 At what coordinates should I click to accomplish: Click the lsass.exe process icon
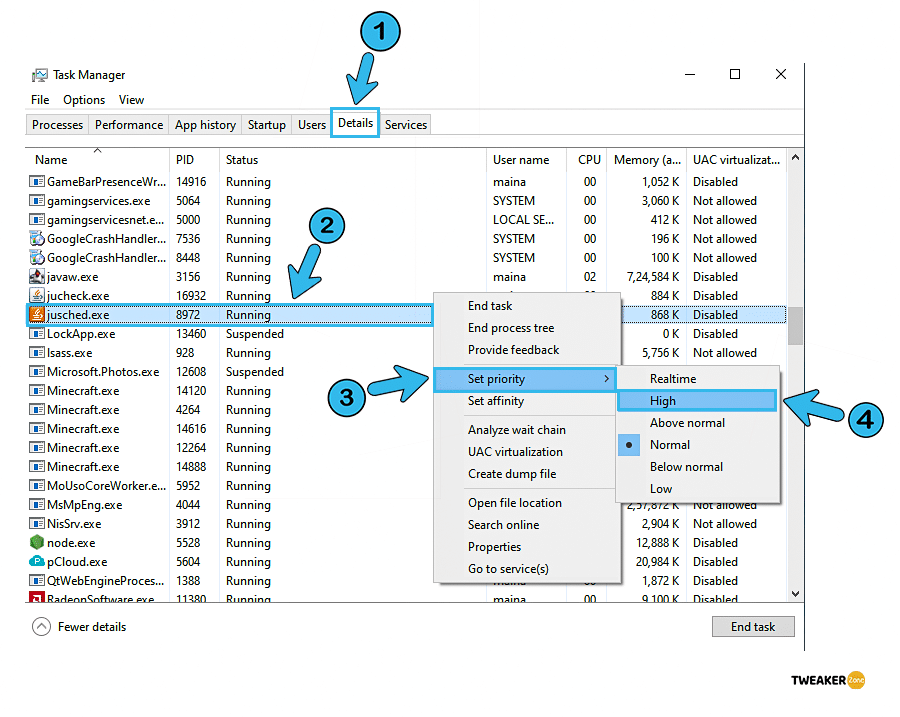click(37, 352)
